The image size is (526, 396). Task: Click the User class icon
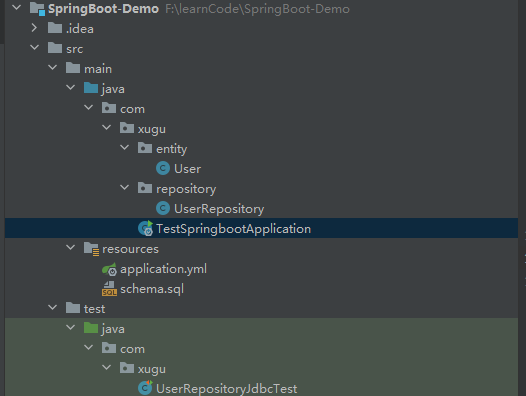pyautogui.click(x=163, y=168)
